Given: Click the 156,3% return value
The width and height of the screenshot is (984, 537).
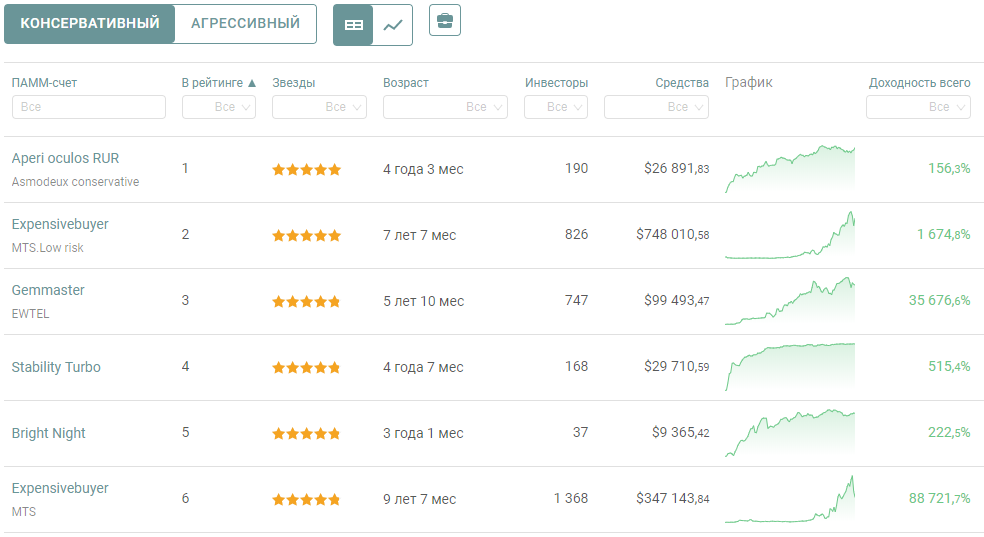Looking at the screenshot, I should point(949,168).
